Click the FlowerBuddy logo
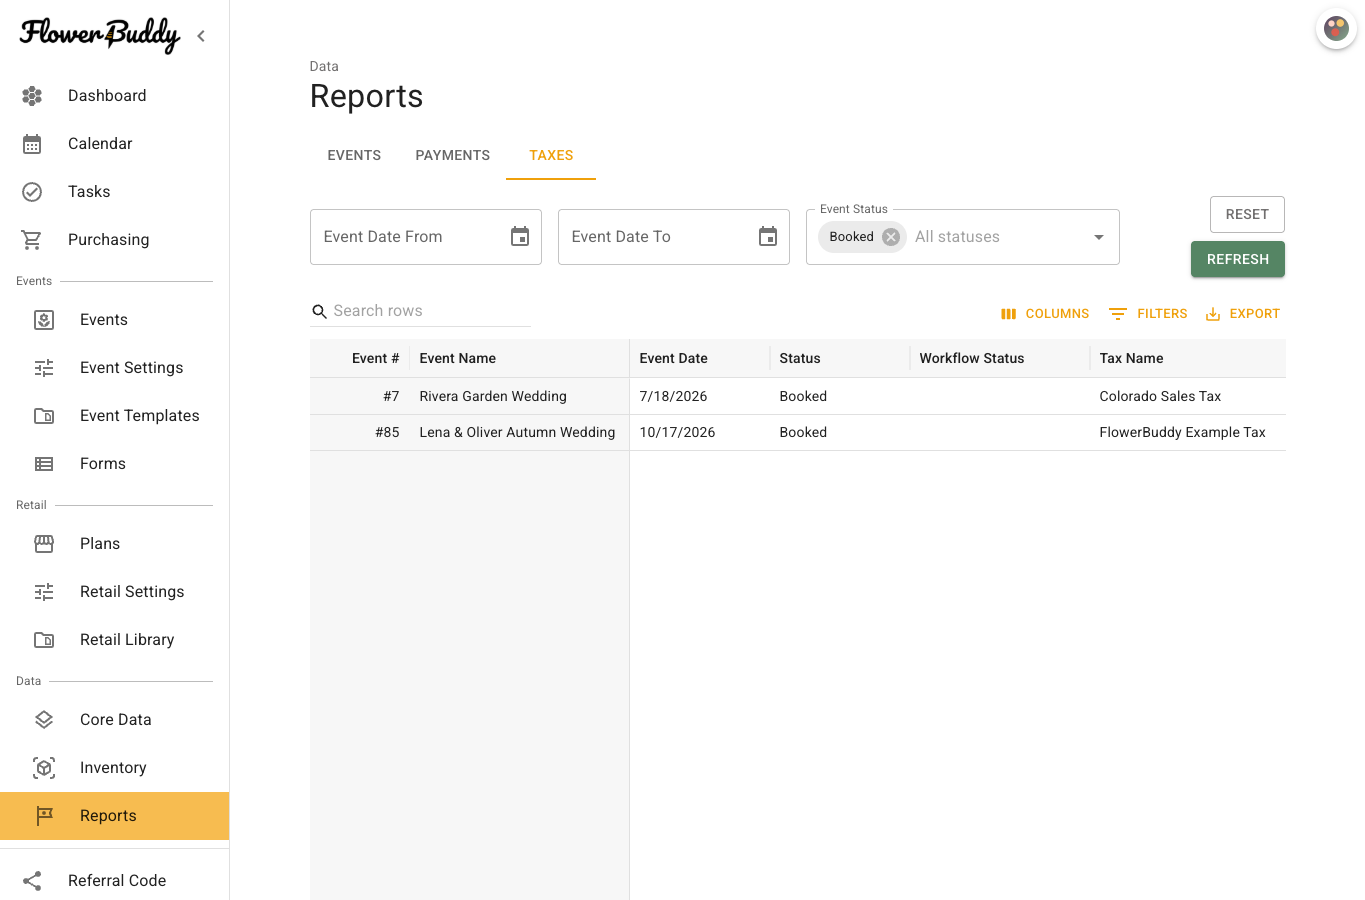Image resolution: width=1365 pixels, height=900 pixels. pyautogui.click(x=100, y=35)
